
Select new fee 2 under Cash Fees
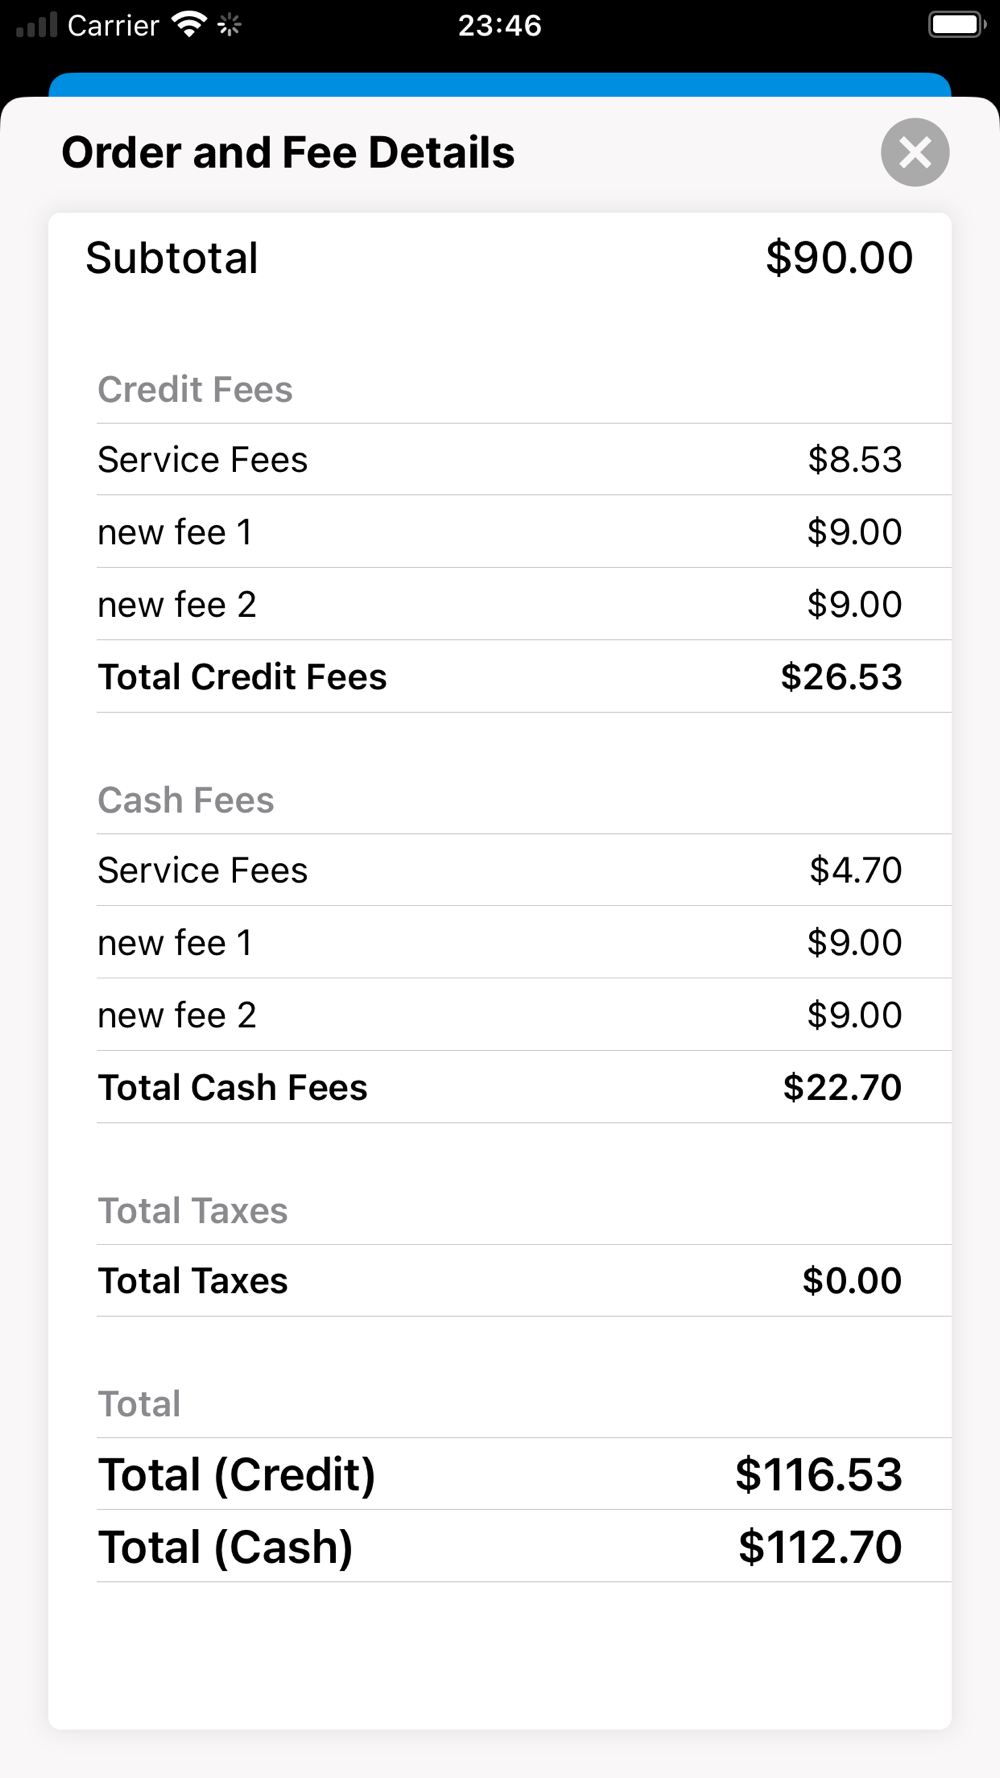(x=524, y=1015)
